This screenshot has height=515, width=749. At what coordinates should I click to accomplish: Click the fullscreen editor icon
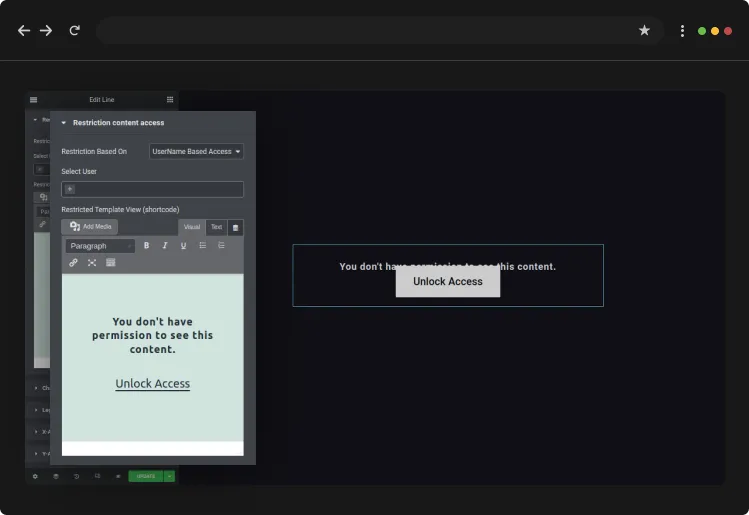[x=92, y=263]
